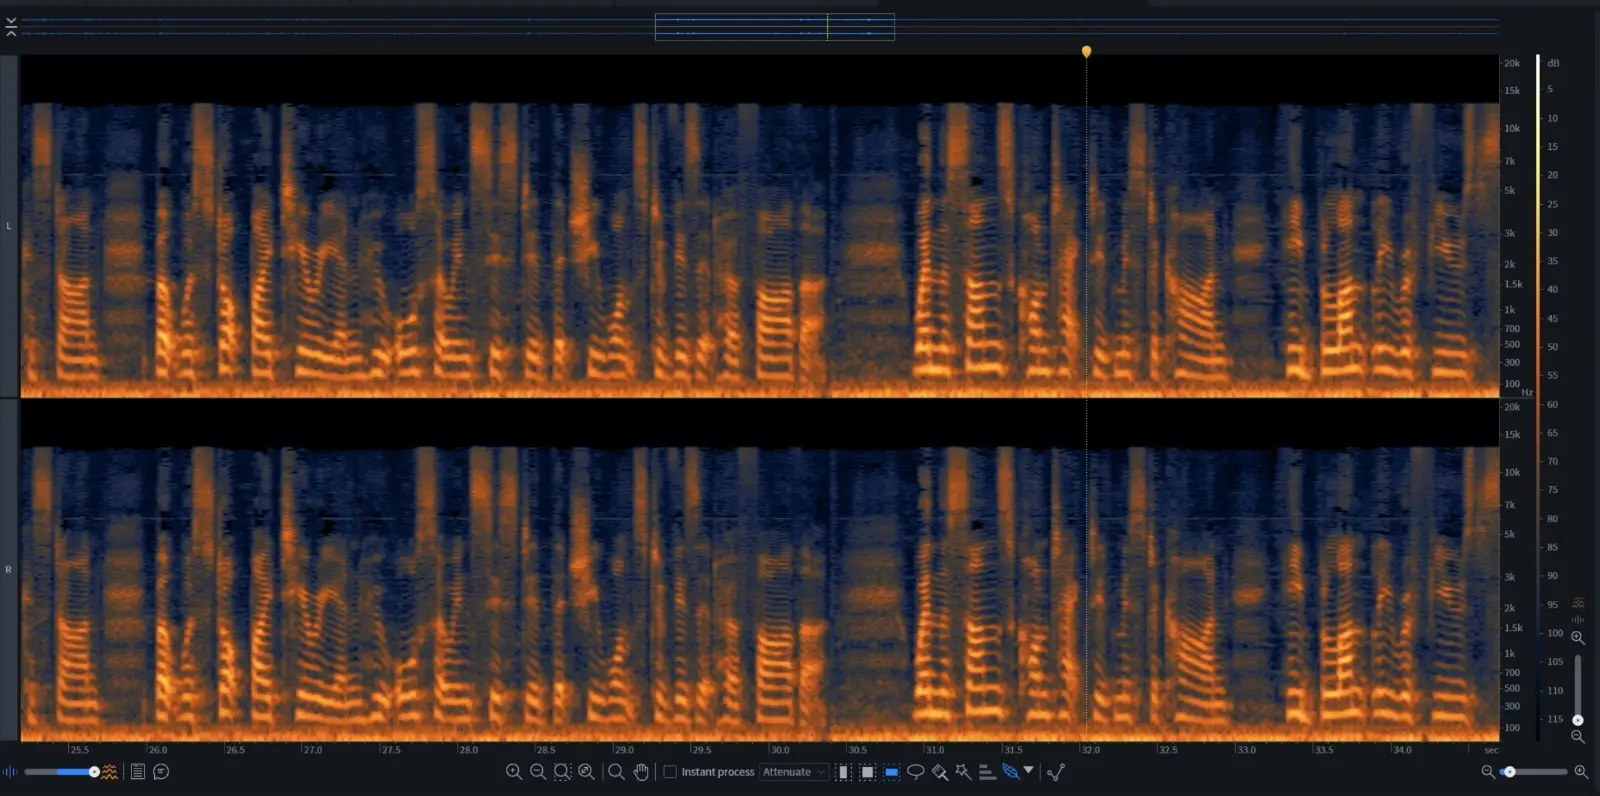Click the yellow playhead marker at 32.0
The height and width of the screenshot is (796, 1600).
pyautogui.click(x=1086, y=51)
